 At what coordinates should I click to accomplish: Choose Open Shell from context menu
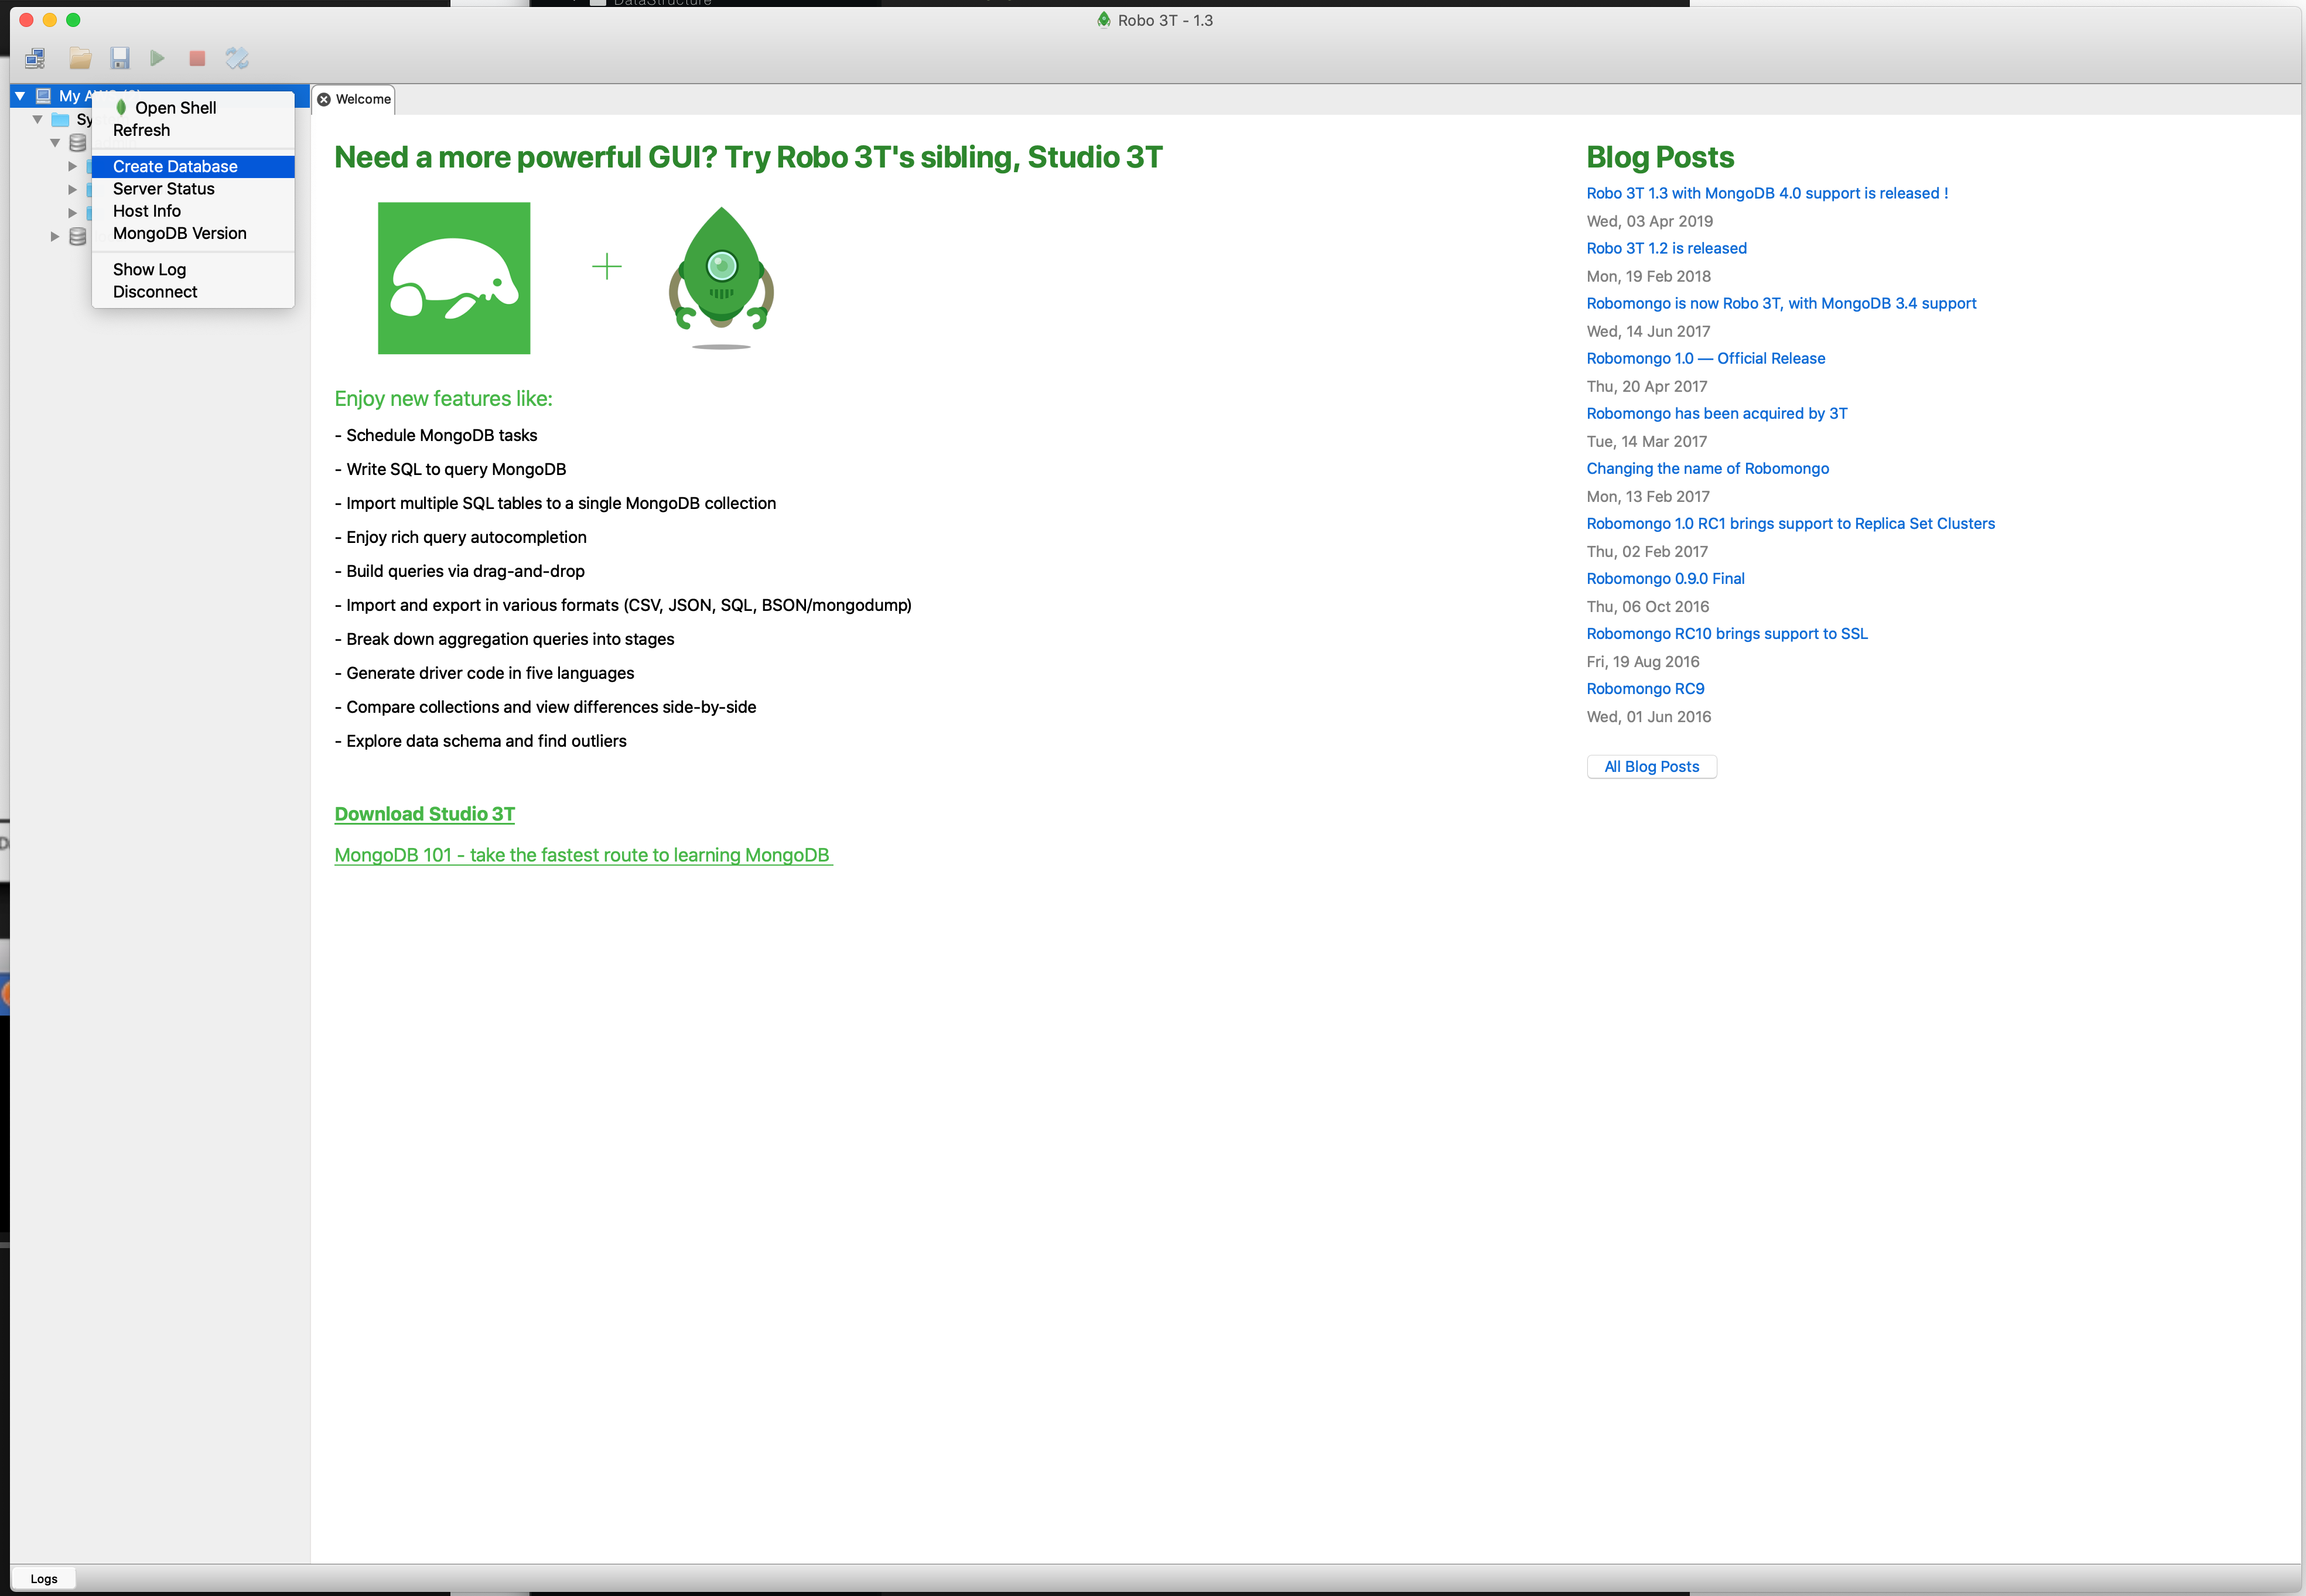[175, 108]
